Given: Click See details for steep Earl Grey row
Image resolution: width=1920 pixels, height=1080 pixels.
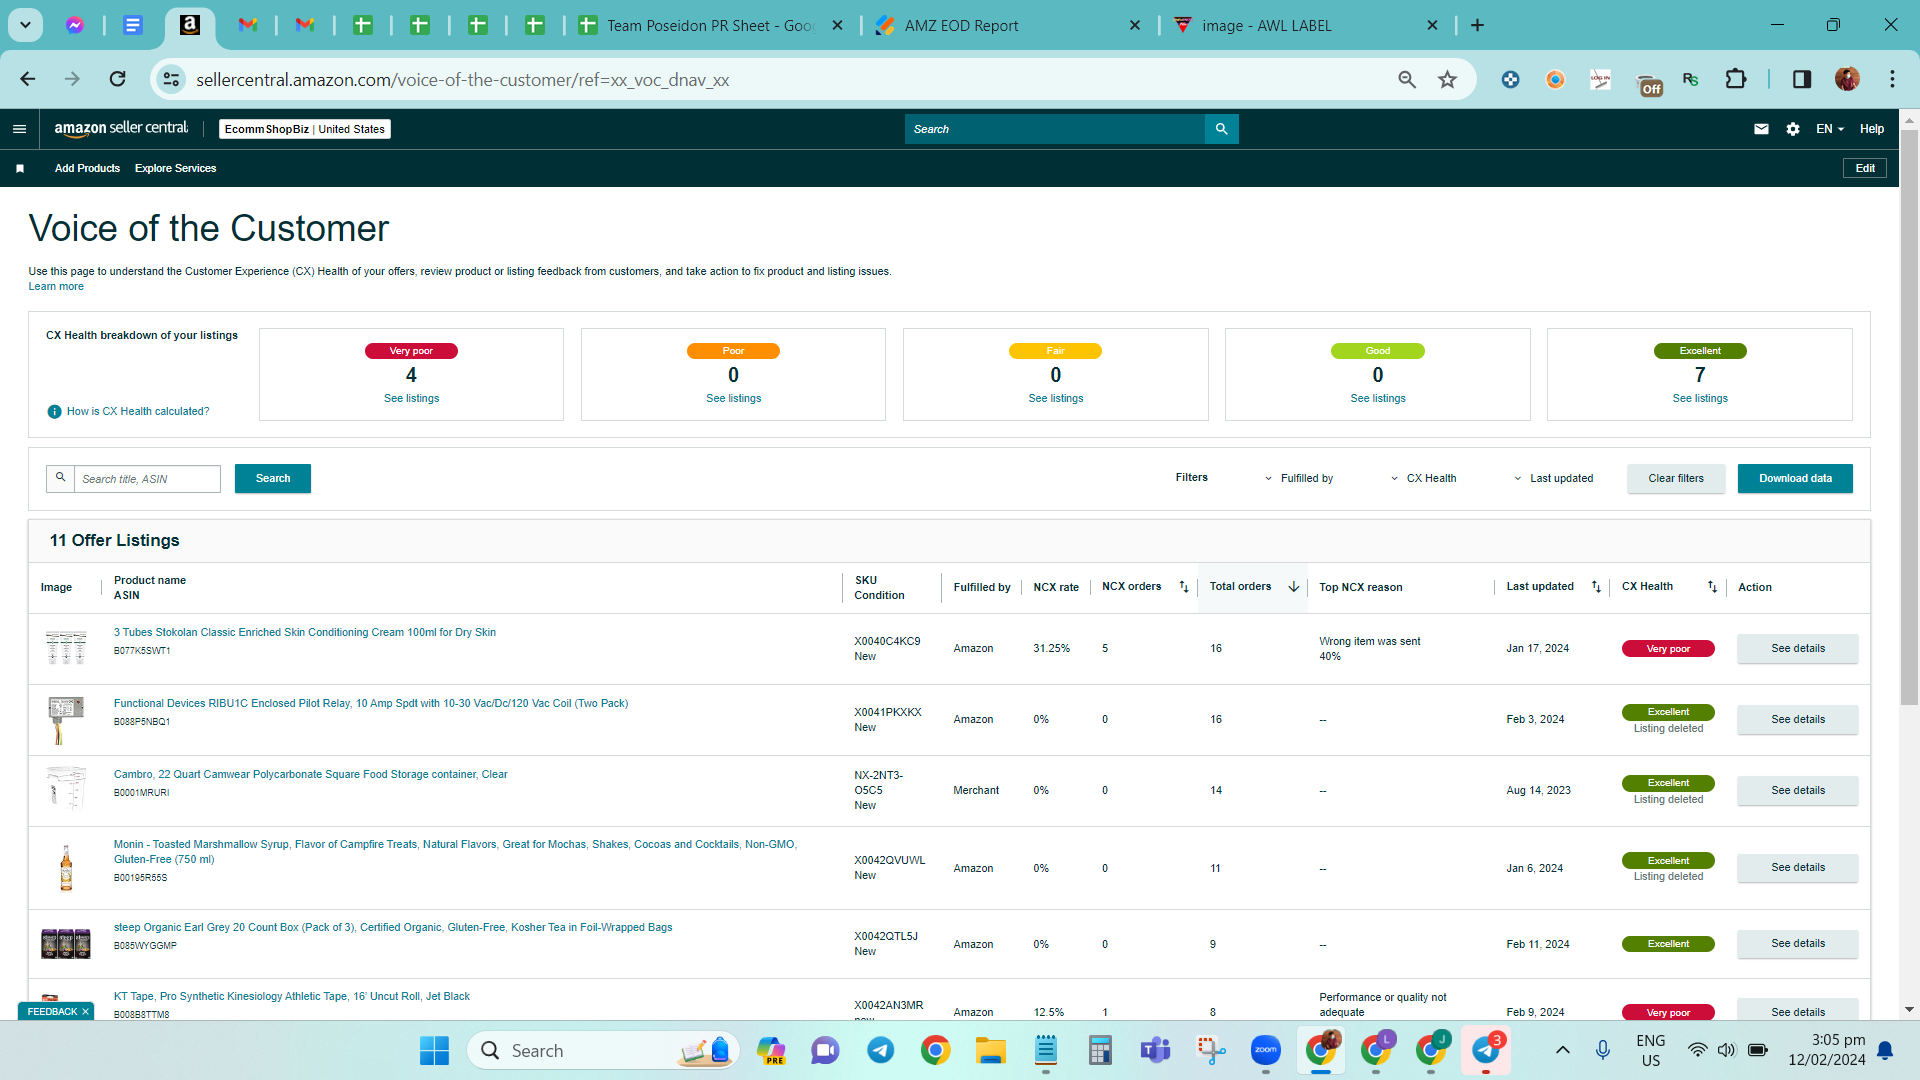Looking at the screenshot, I should click(x=1798, y=944).
